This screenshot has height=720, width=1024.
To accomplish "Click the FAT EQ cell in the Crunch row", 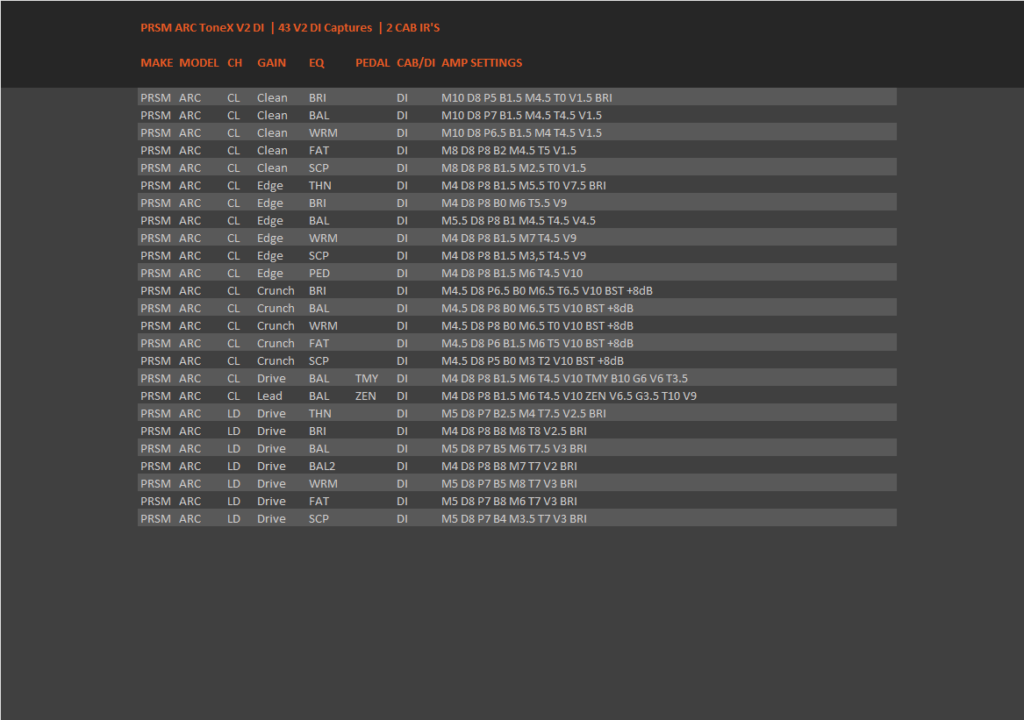I will coord(319,344).
